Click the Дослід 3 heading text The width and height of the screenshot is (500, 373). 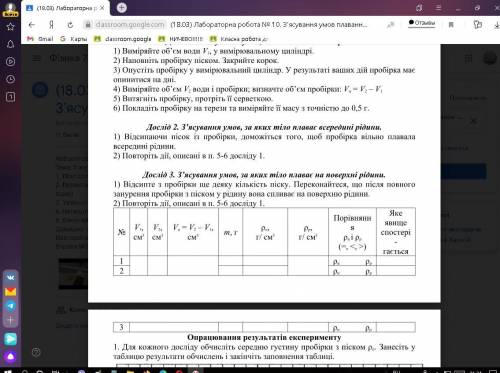[264, 175]
